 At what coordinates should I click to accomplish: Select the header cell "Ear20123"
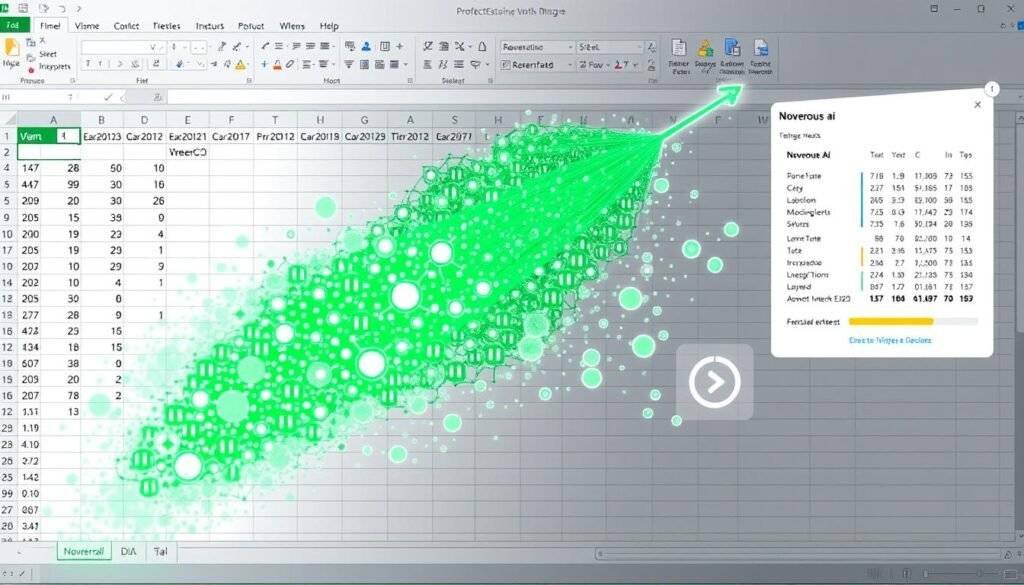pyautogui.click(x=102, y=136)
